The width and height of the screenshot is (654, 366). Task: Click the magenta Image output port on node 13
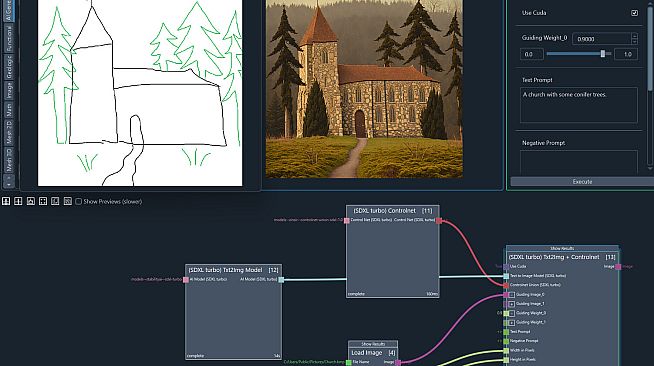click(x=618, y=266)
